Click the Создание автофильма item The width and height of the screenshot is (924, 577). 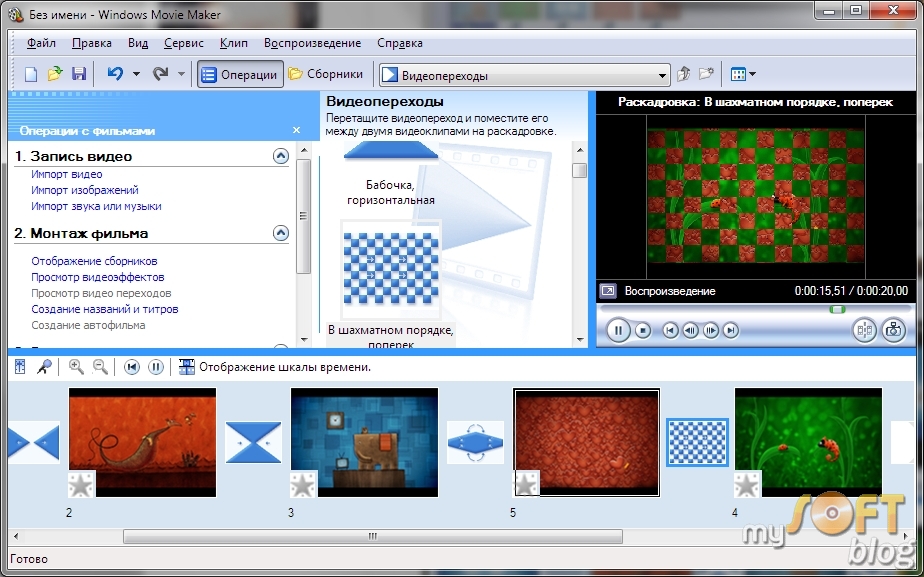point(88,325)
